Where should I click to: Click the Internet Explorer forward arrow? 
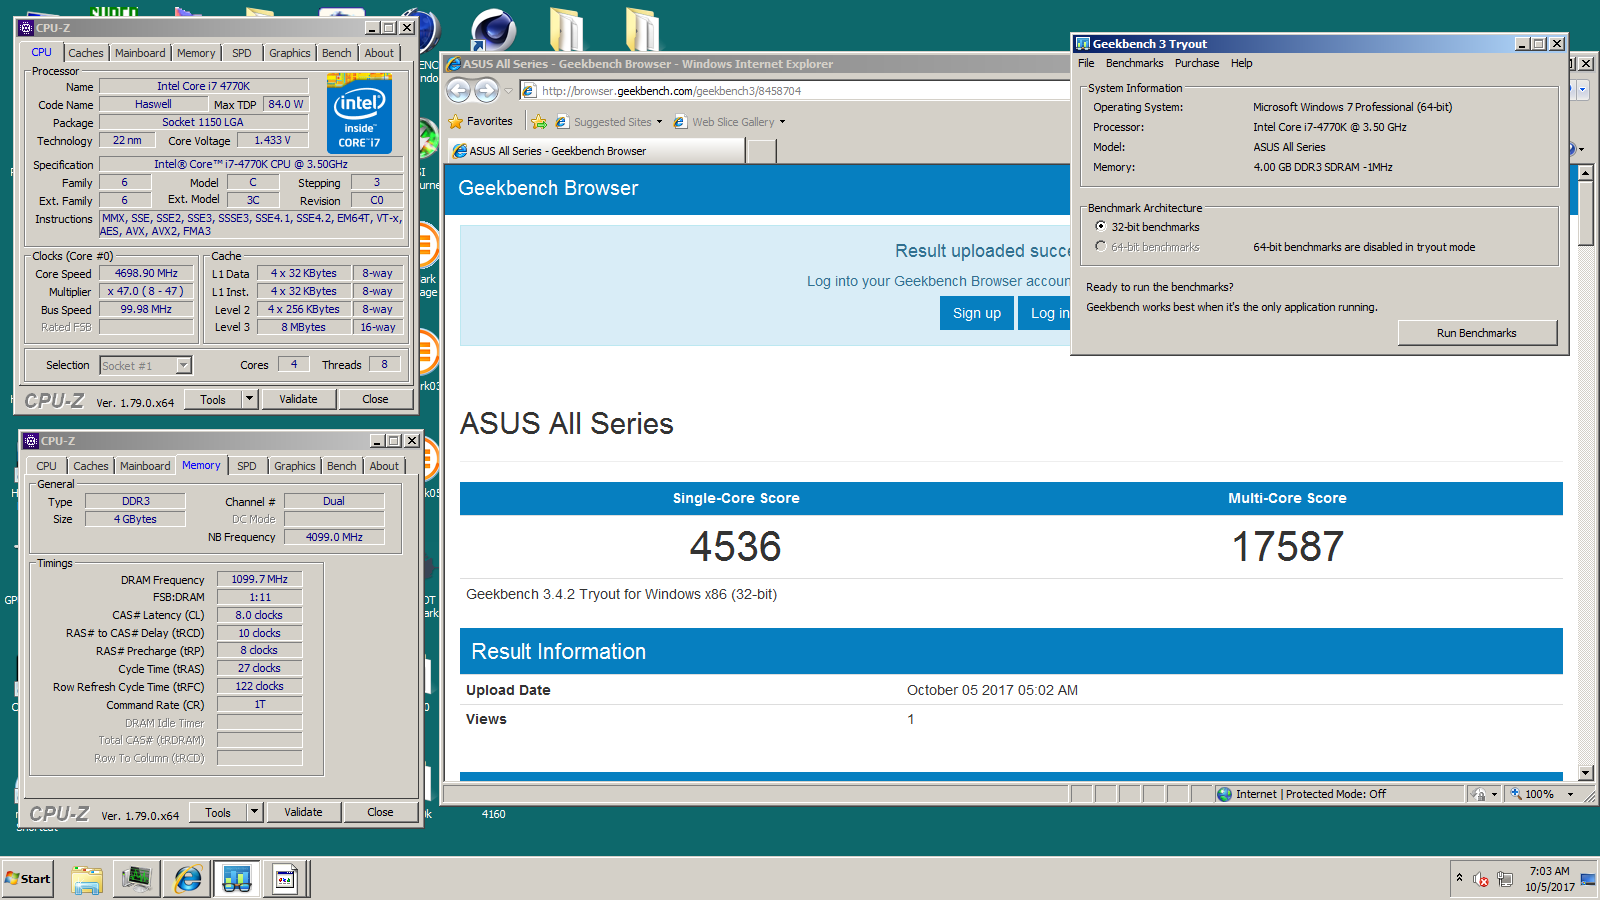tap(486, 91)
